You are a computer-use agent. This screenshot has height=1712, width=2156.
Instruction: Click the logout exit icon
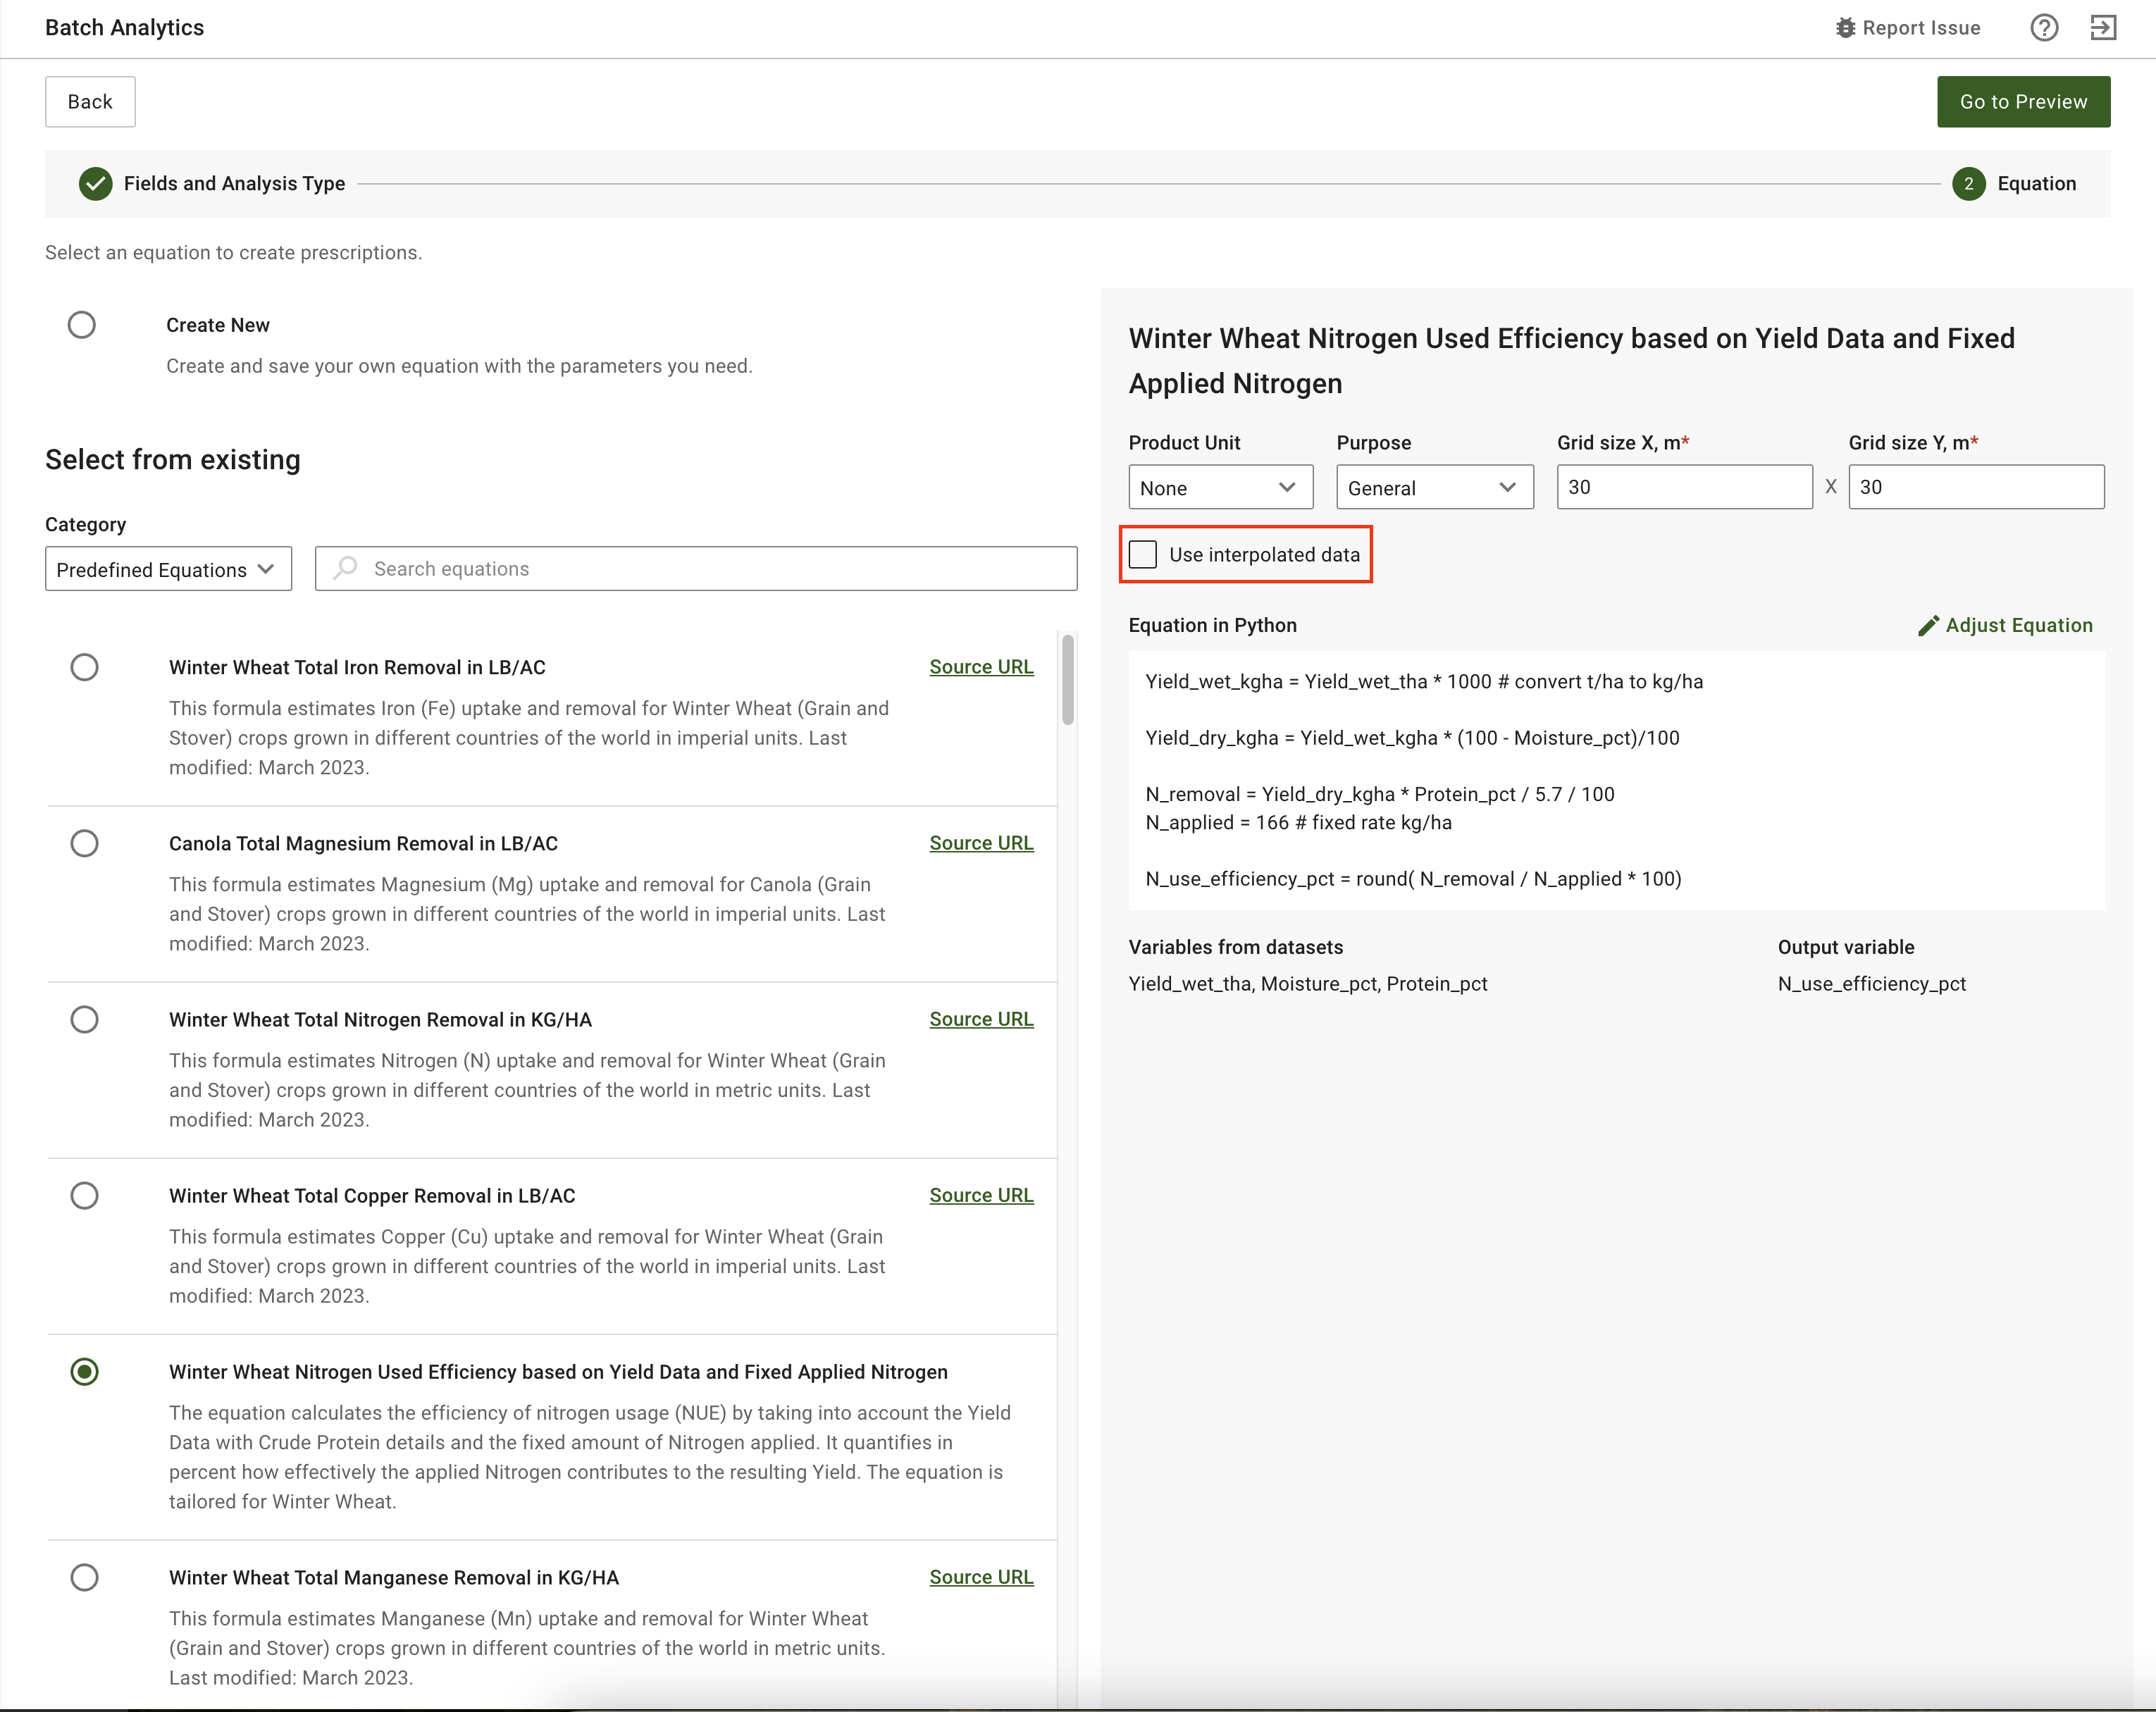coord(2103,28)
